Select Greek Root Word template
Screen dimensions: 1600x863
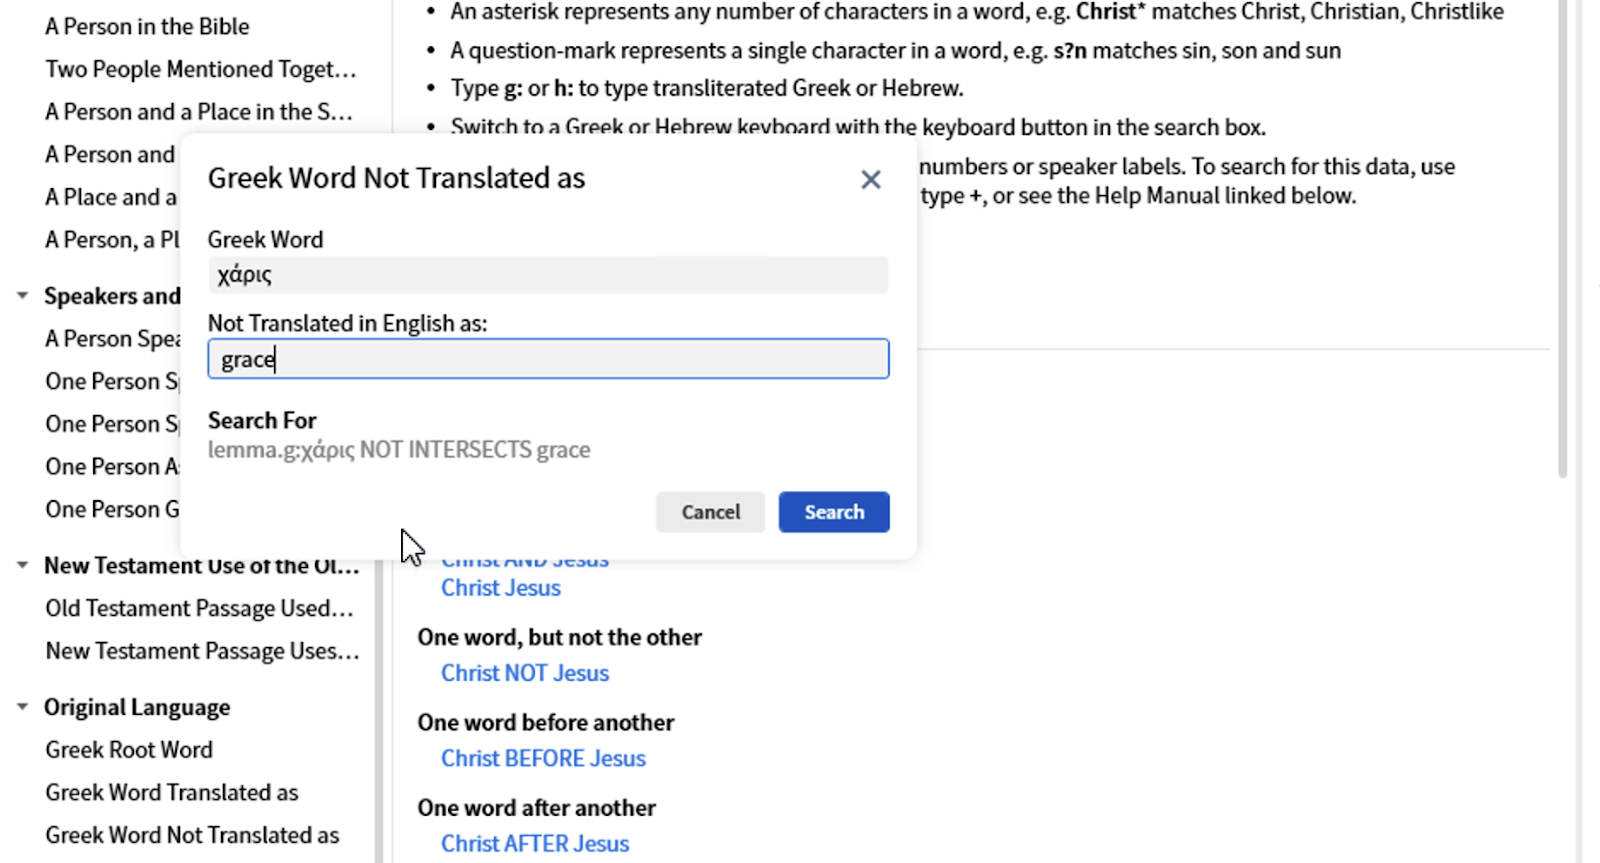[x=129, y=750]
